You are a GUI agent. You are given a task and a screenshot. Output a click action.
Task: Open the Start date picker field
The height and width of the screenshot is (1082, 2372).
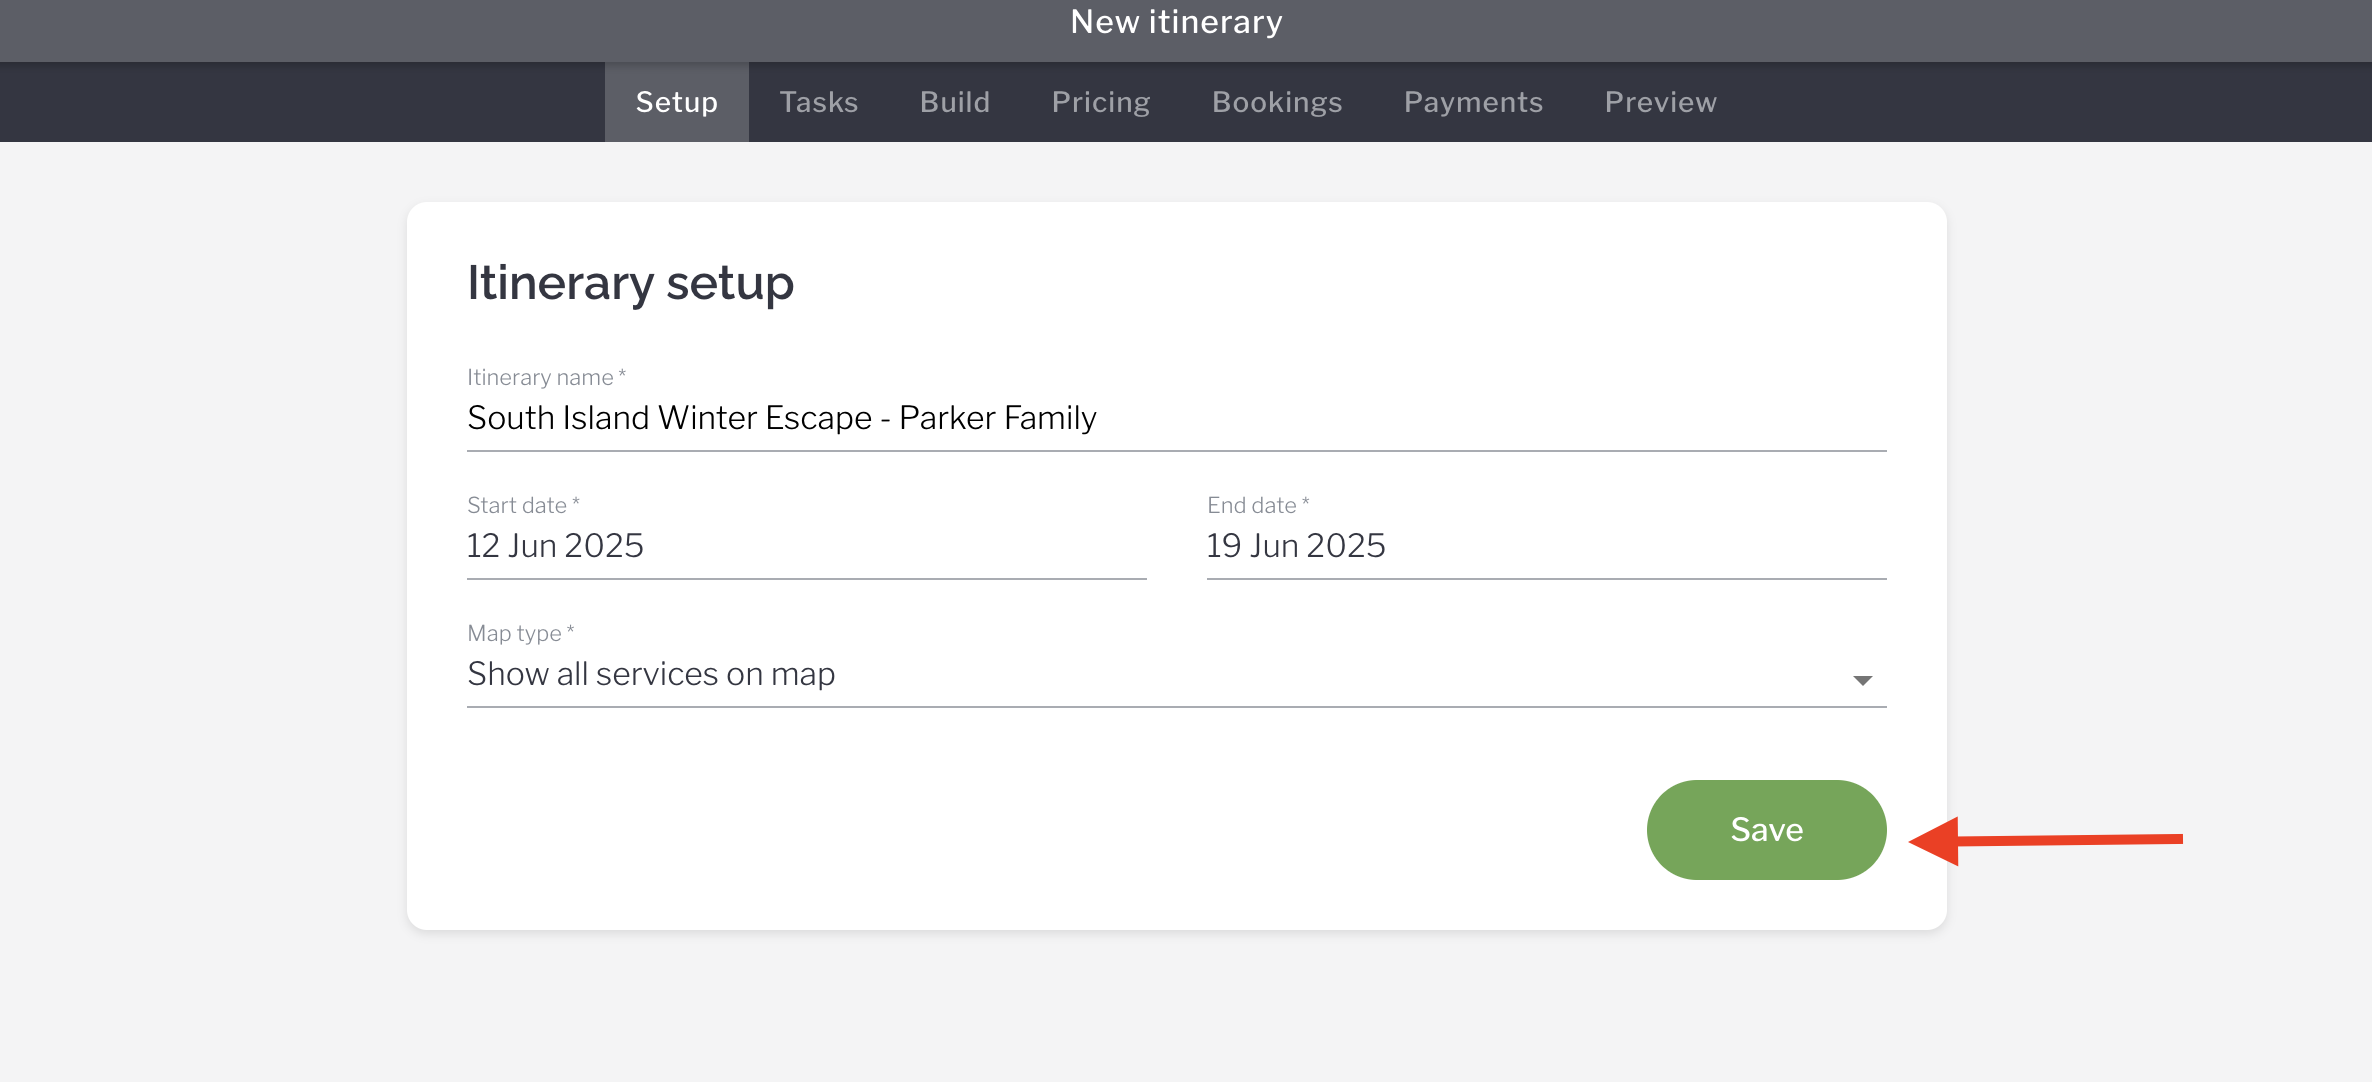pos(805,546)
